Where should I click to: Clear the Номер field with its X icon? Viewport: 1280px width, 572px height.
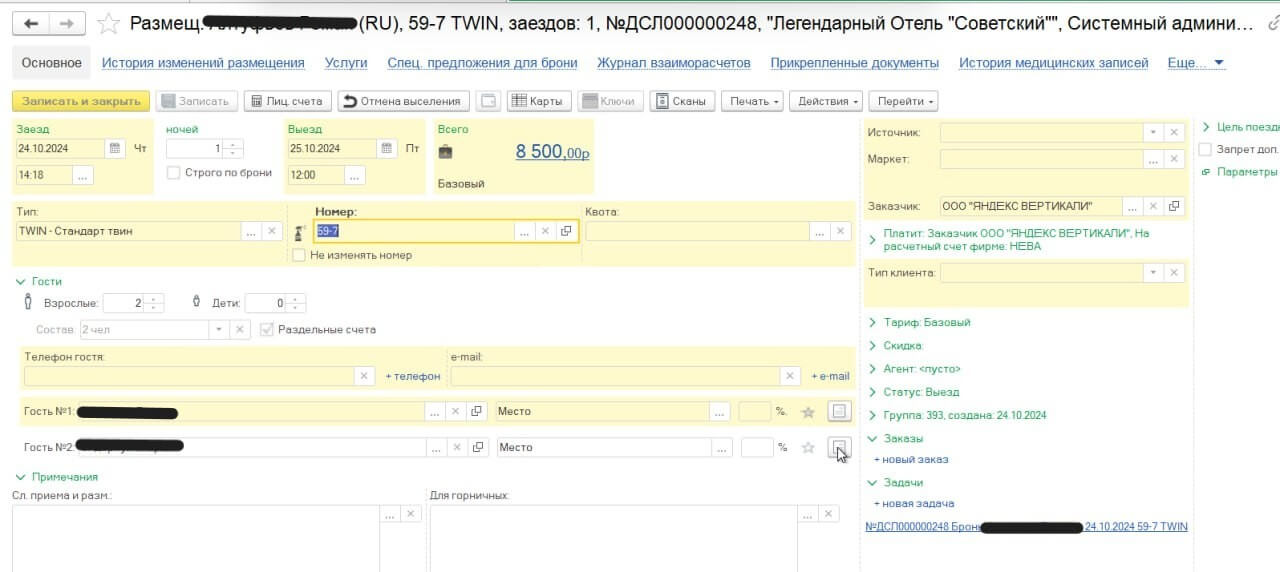545,231
